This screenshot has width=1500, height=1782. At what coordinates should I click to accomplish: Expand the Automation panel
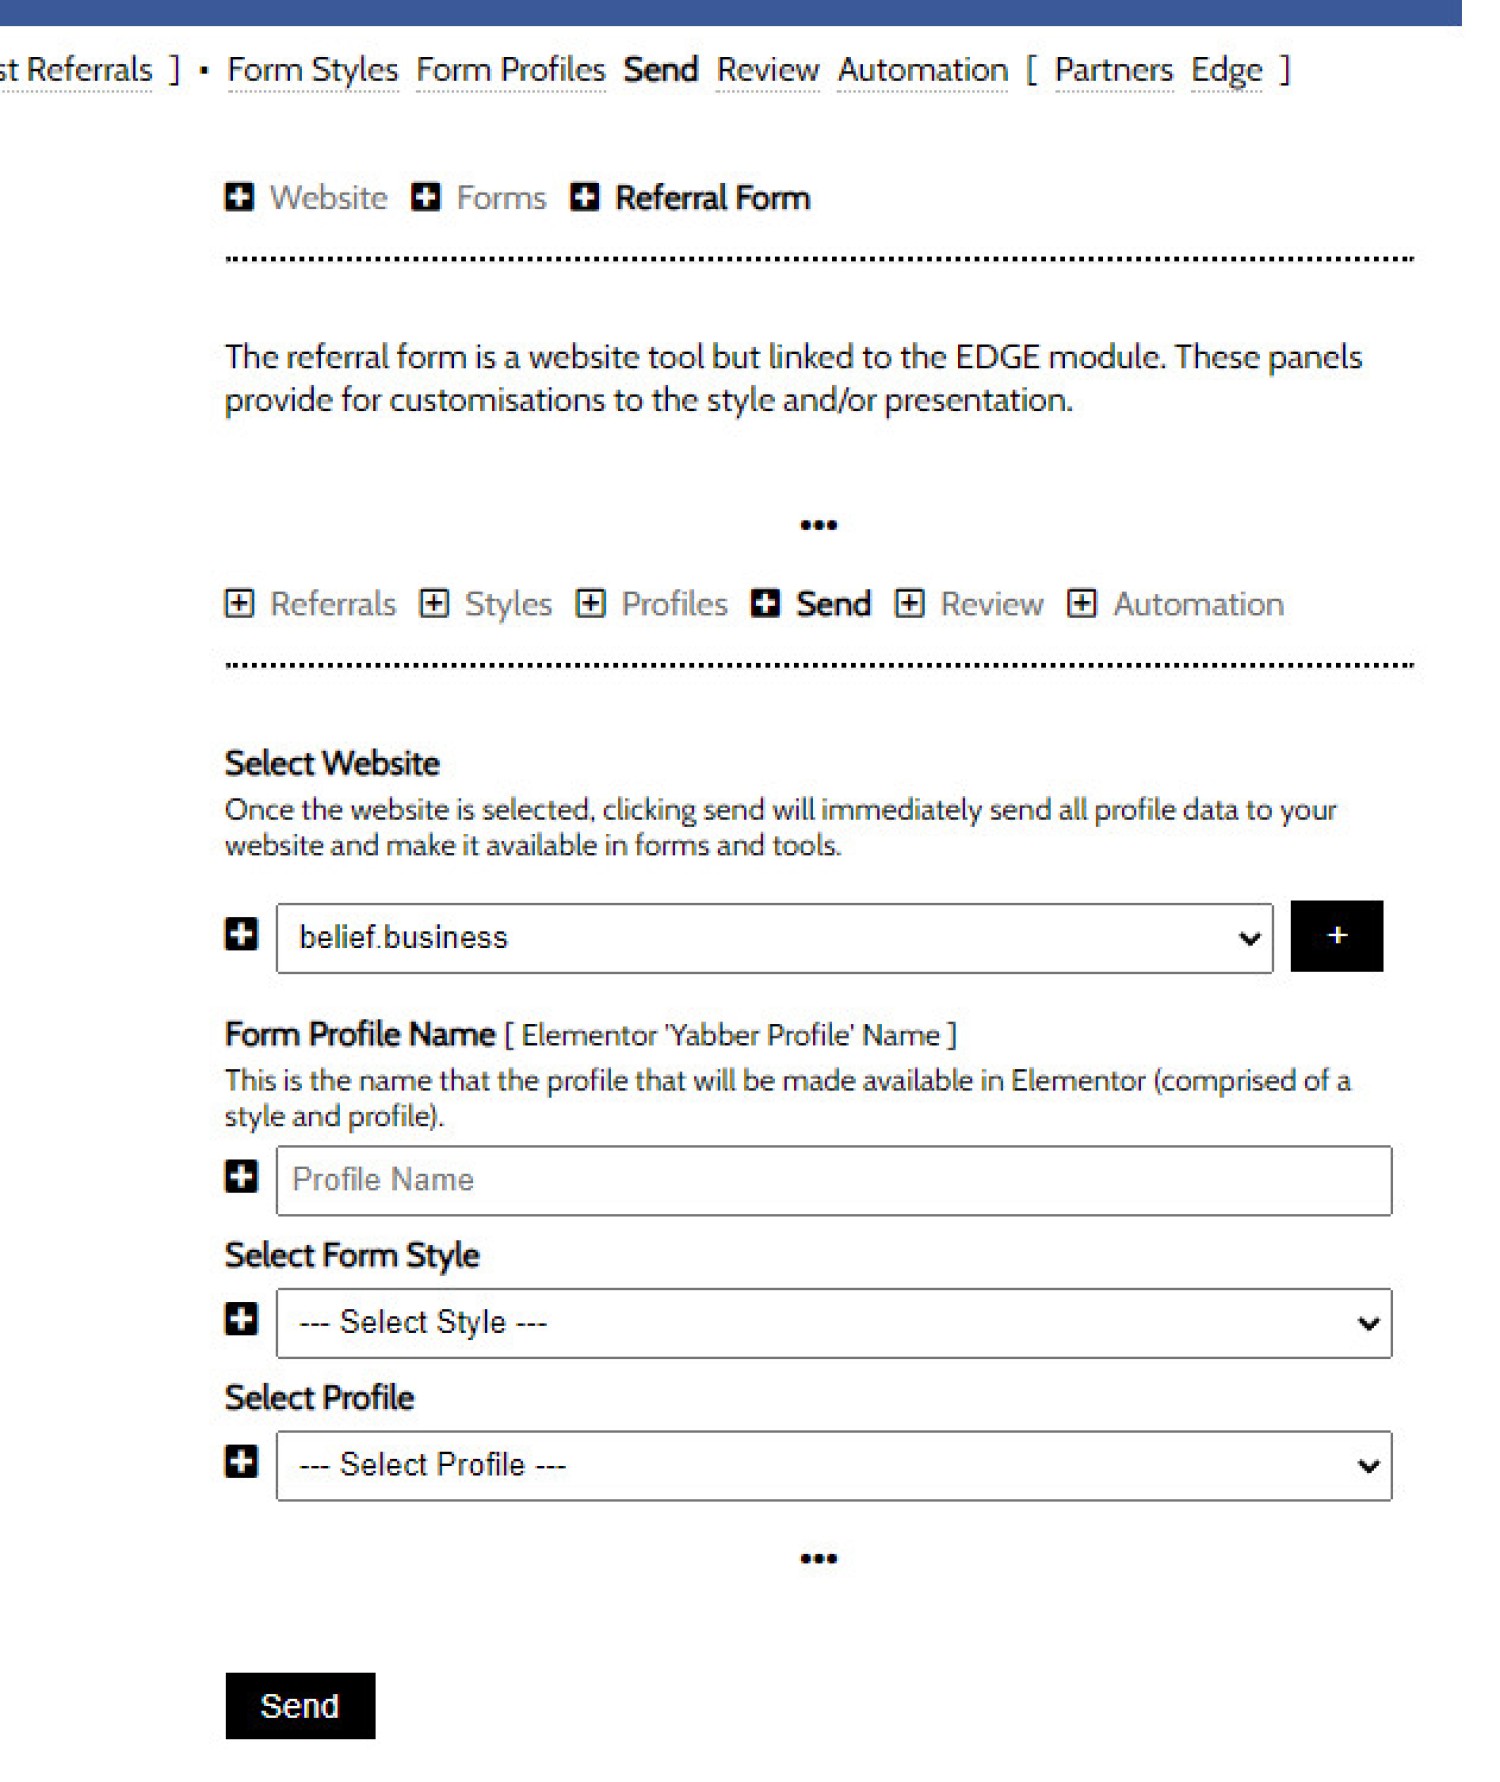click(1176, 604)
